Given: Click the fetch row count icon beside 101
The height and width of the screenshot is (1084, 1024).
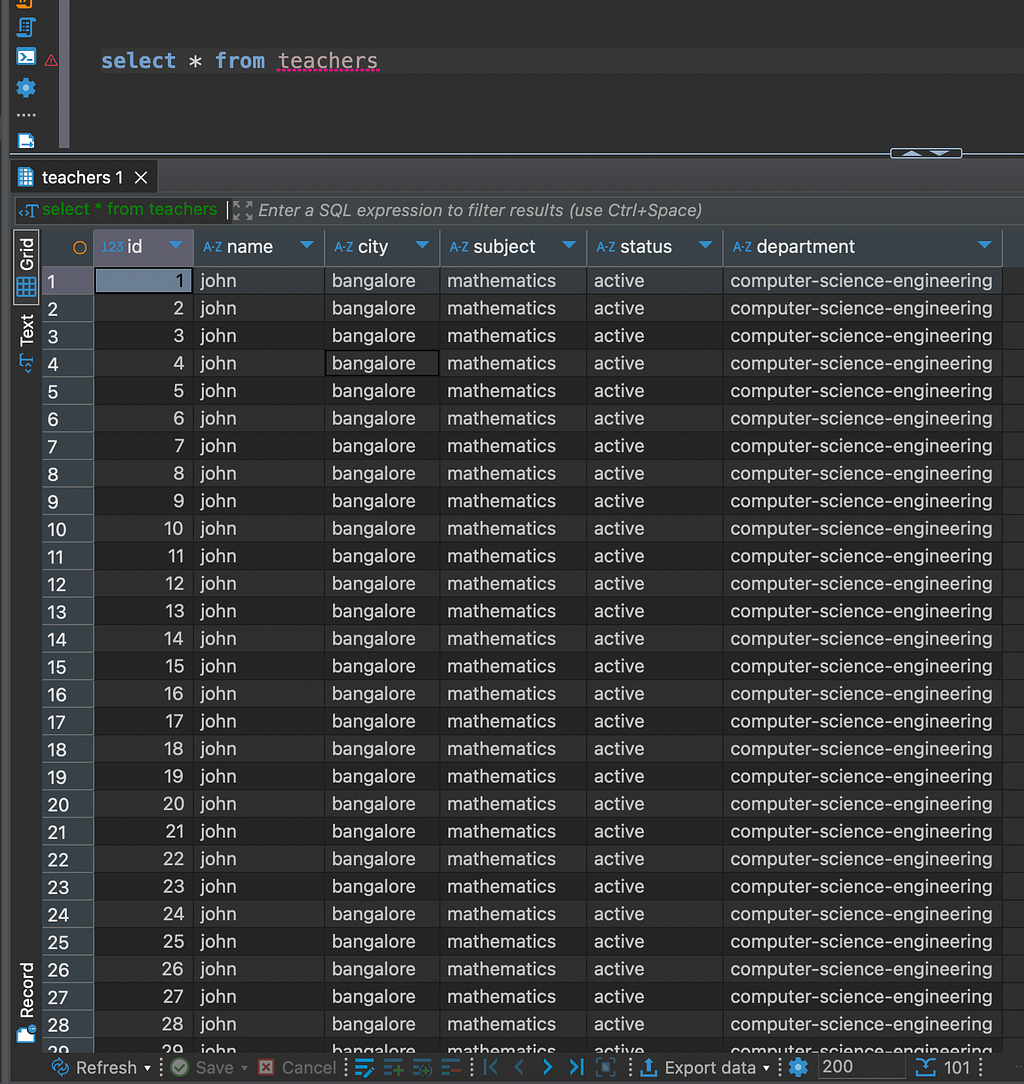Looking at the screenshot, I should tap(925, 1067).
